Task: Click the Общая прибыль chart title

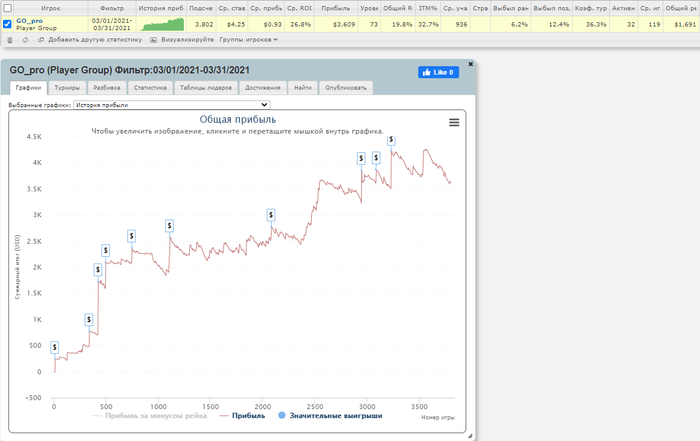Action: [x=238, y=119]
